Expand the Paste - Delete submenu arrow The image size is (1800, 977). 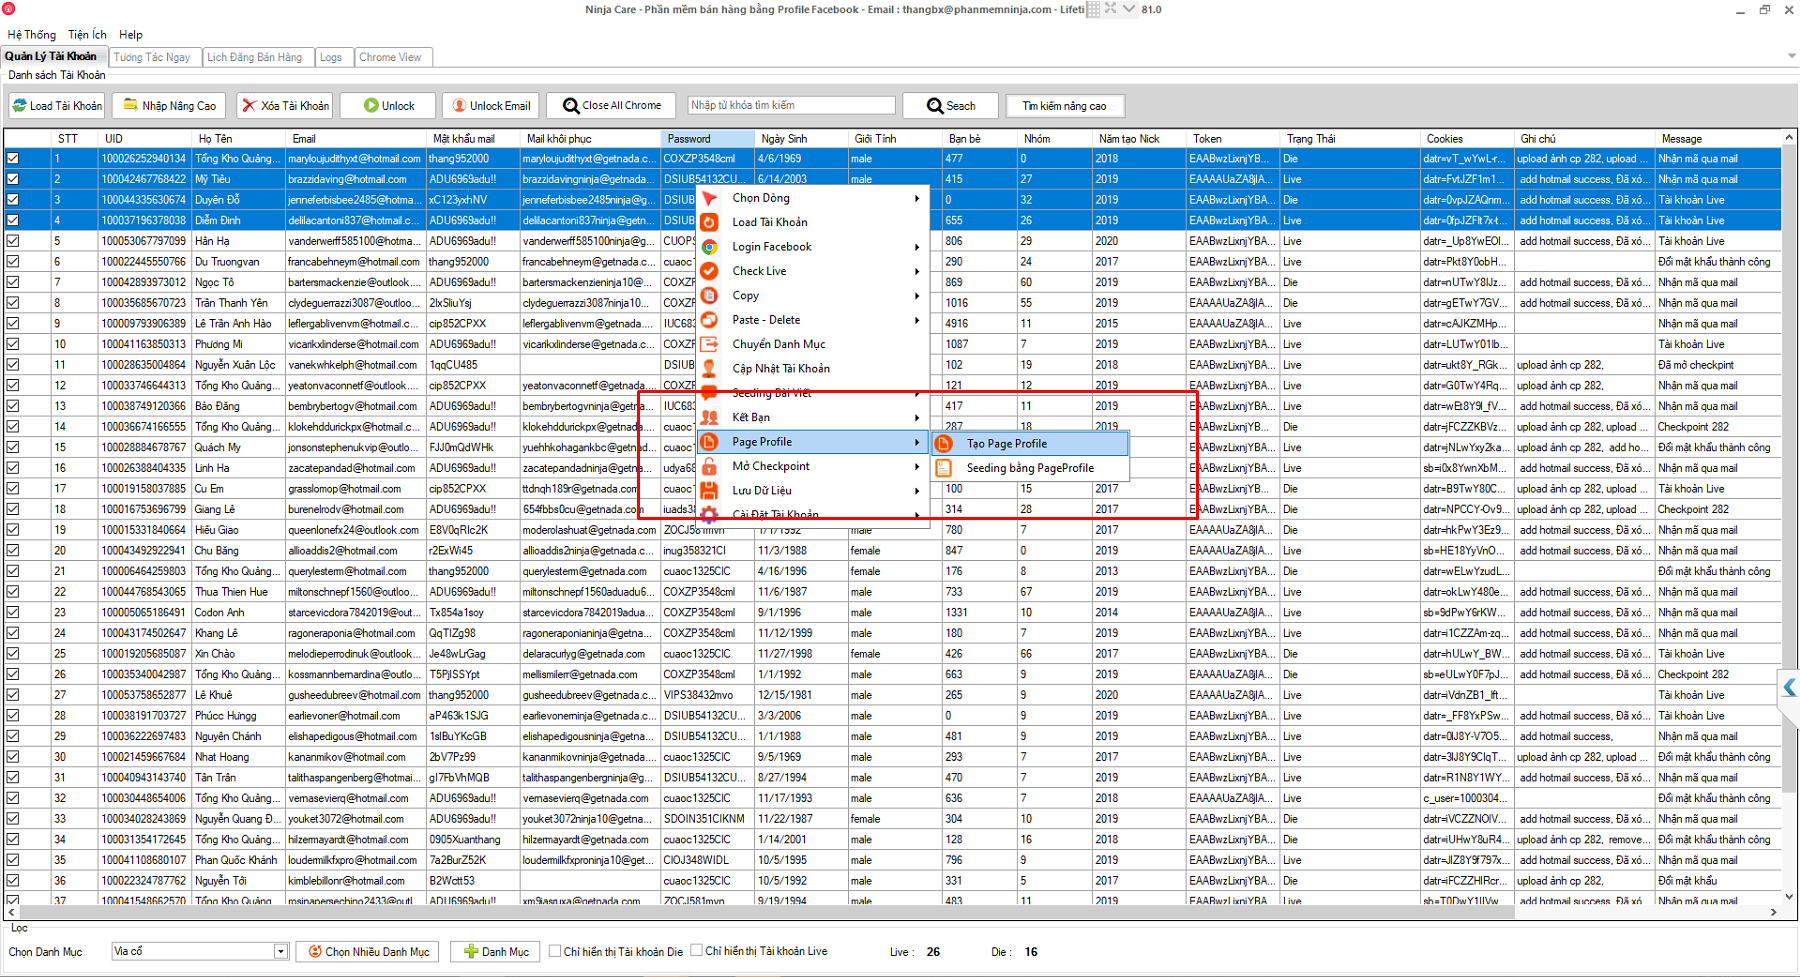pos(917,320)
